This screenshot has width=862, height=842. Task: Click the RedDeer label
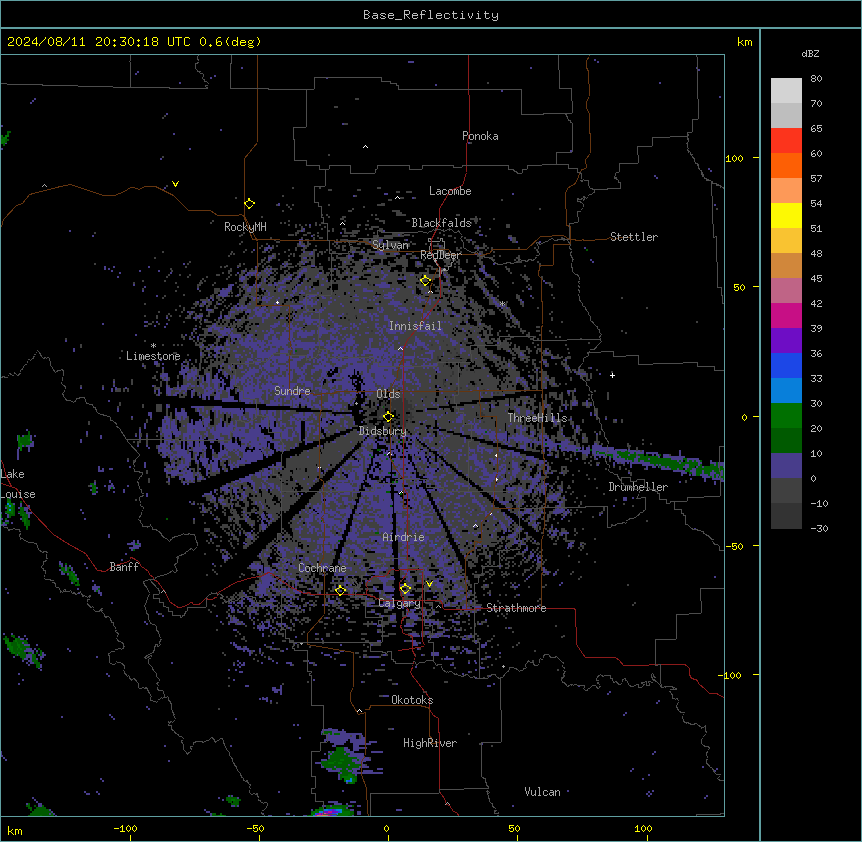point(440,255)
